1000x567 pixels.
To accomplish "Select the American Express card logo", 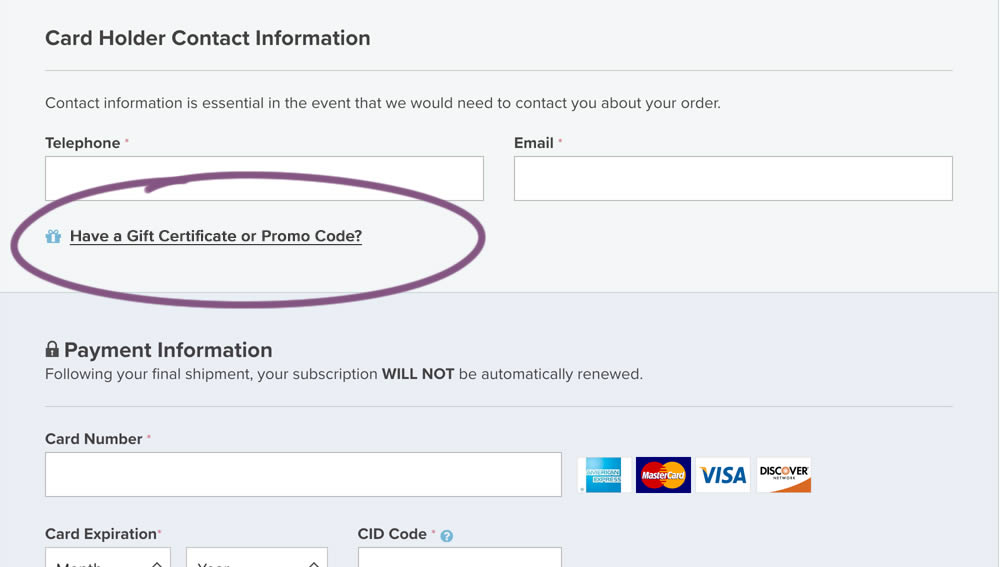I will [603, 475].
